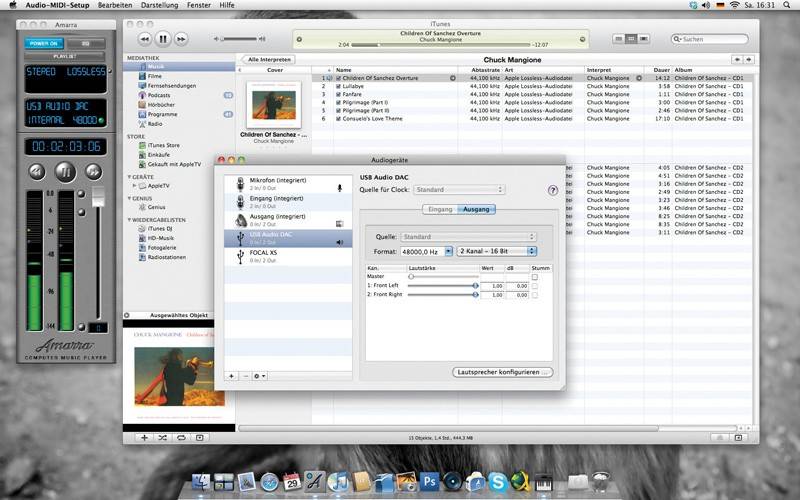Open the Quelle Standard dropdown
This screenshot has width=800, height=500.
(468, 237)
